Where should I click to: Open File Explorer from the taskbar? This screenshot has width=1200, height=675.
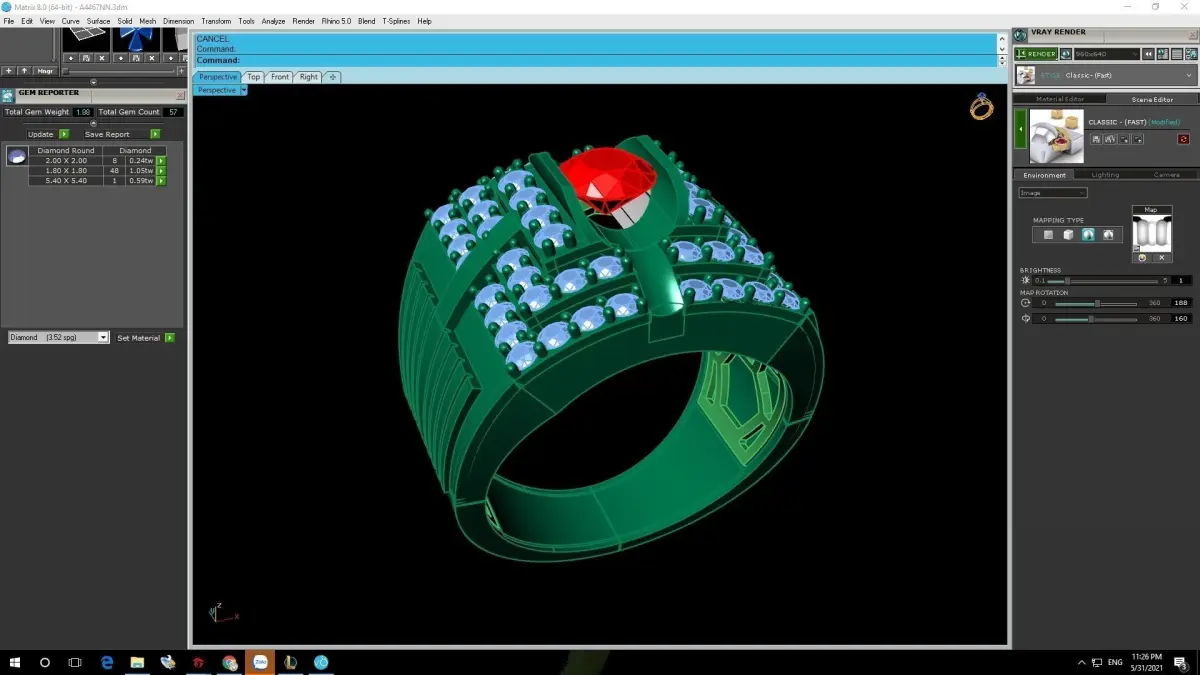click(x=137, y=662)
